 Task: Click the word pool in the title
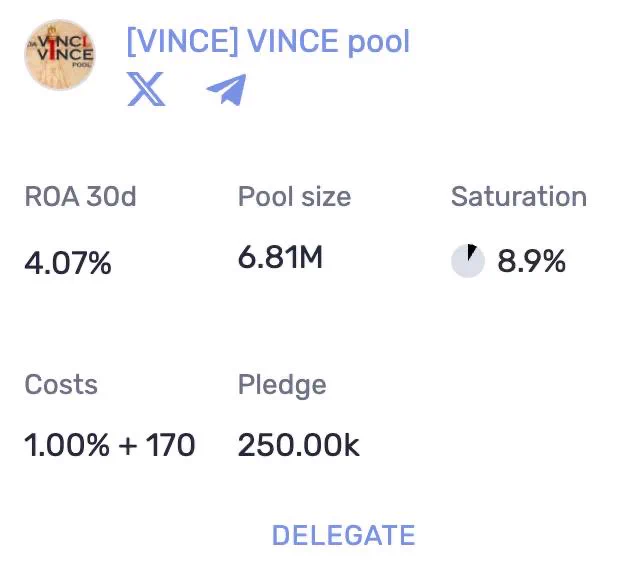pyautogui.click(x=379, y=42)
